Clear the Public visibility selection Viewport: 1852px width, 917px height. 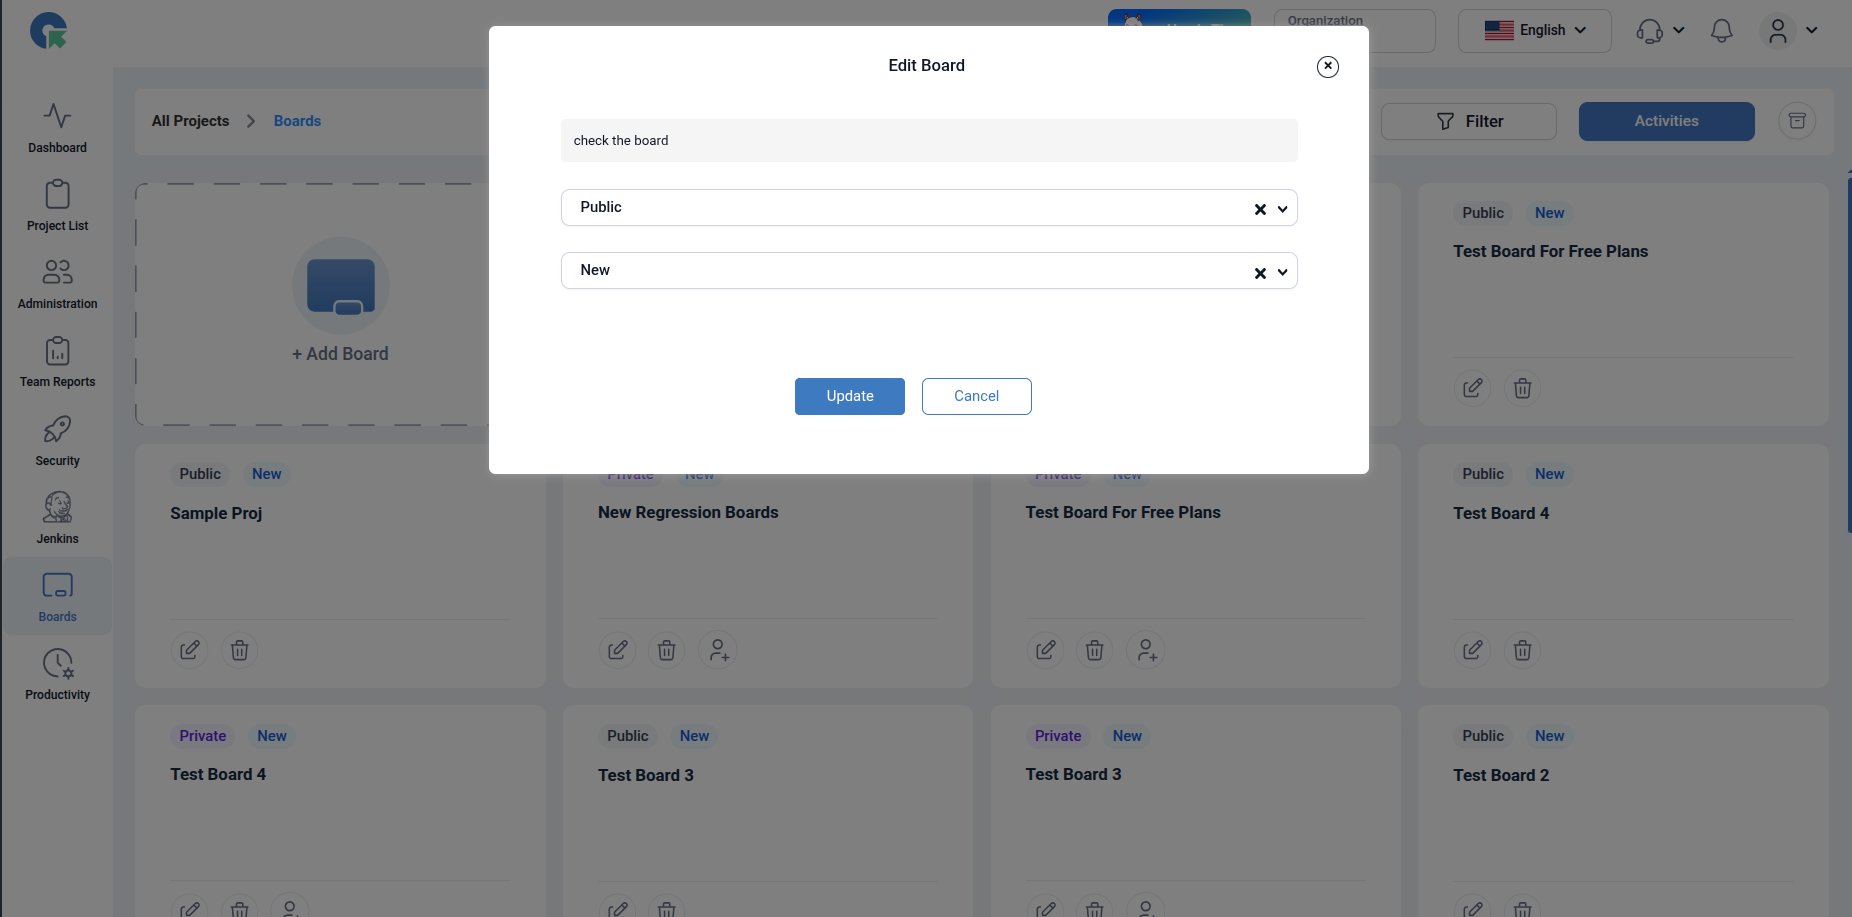pos(1260,209)
